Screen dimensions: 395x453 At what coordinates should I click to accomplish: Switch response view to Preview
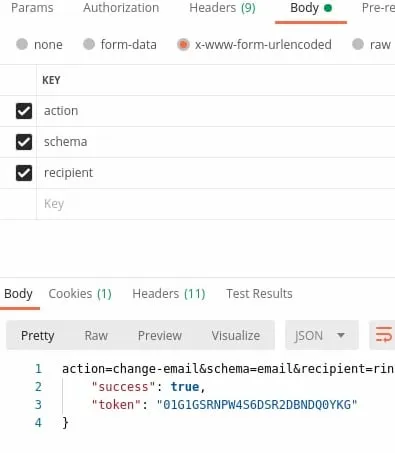pyautogui.click(x=160, y=335)
